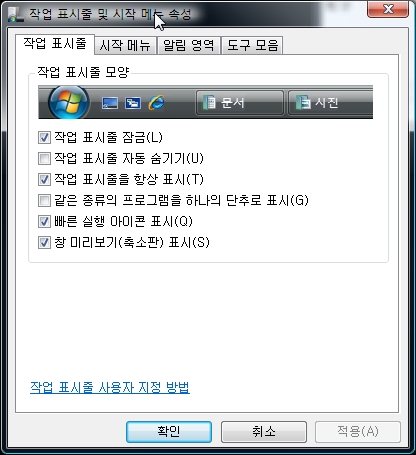Click the 문서 taskbar button icon
Screen dimensions: 416x455
click(210, 102)
